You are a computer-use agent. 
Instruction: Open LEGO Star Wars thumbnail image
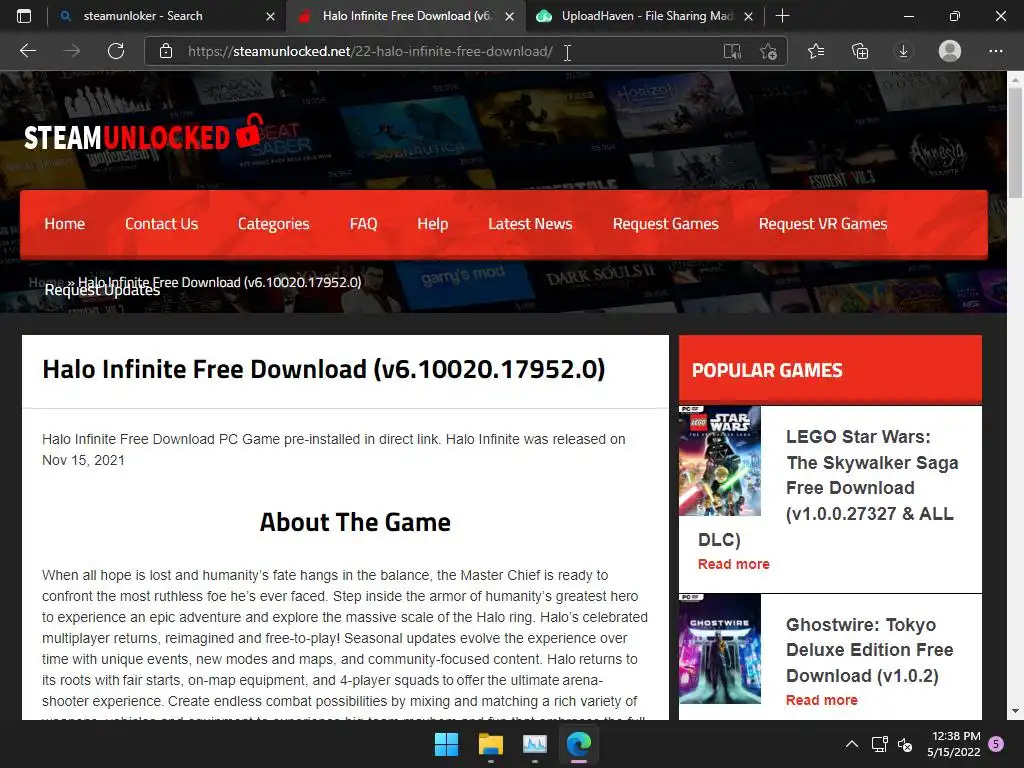pos(720,461)
